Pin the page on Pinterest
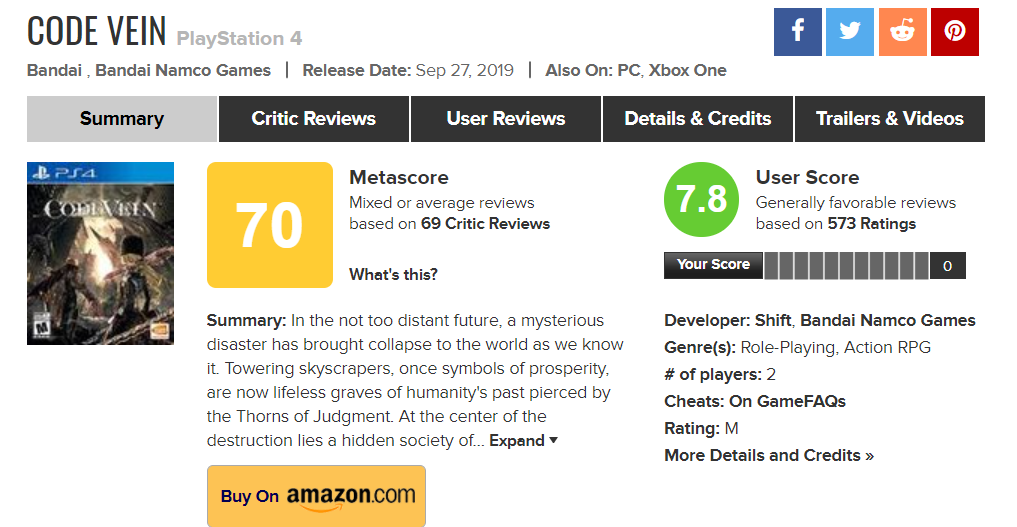This screenshot has width=1017, height=527. tap(954, 32)
